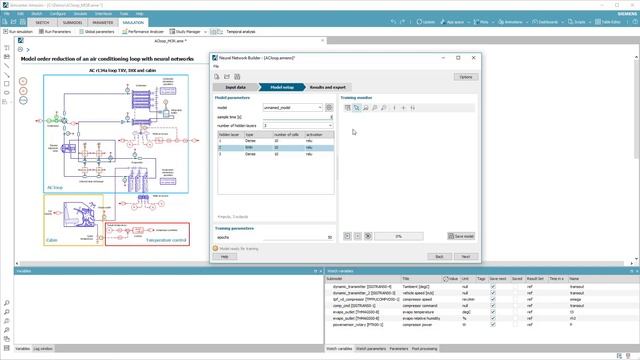Image resolution: width=640 pixels, height=360 pixels.
Task: Switch to the SUBMODEL mode tab
Action: [73, 22]
